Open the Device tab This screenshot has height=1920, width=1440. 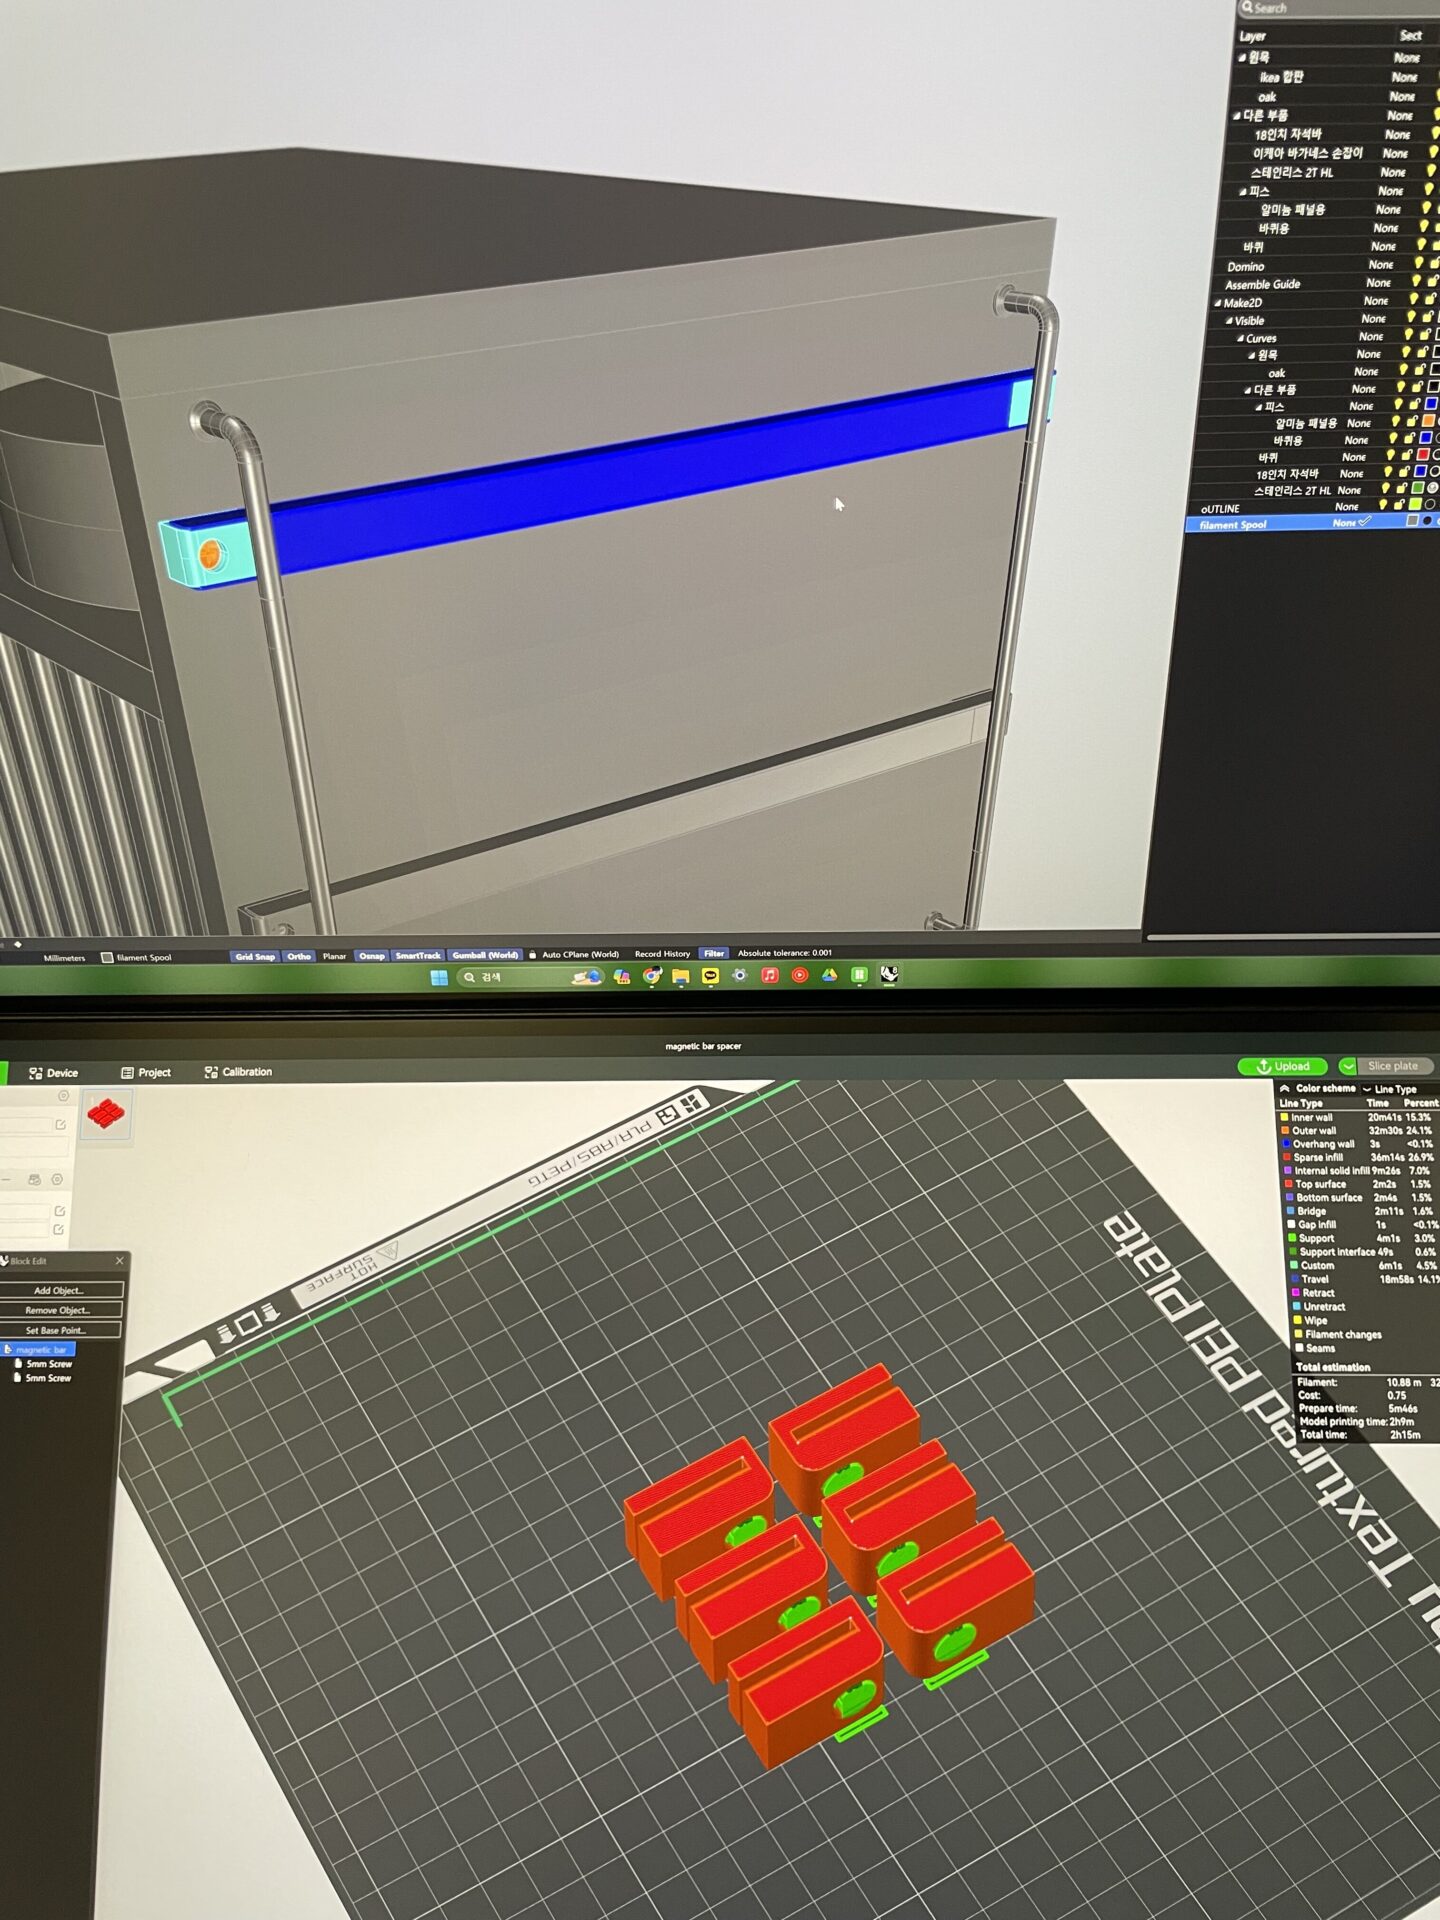[53, 1073]
